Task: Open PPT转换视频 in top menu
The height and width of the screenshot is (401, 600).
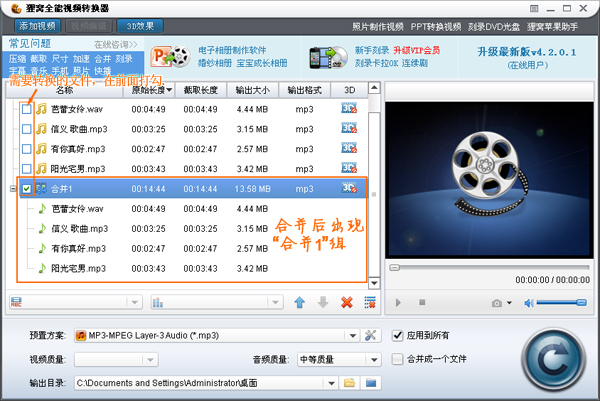Action: [434, 25]
